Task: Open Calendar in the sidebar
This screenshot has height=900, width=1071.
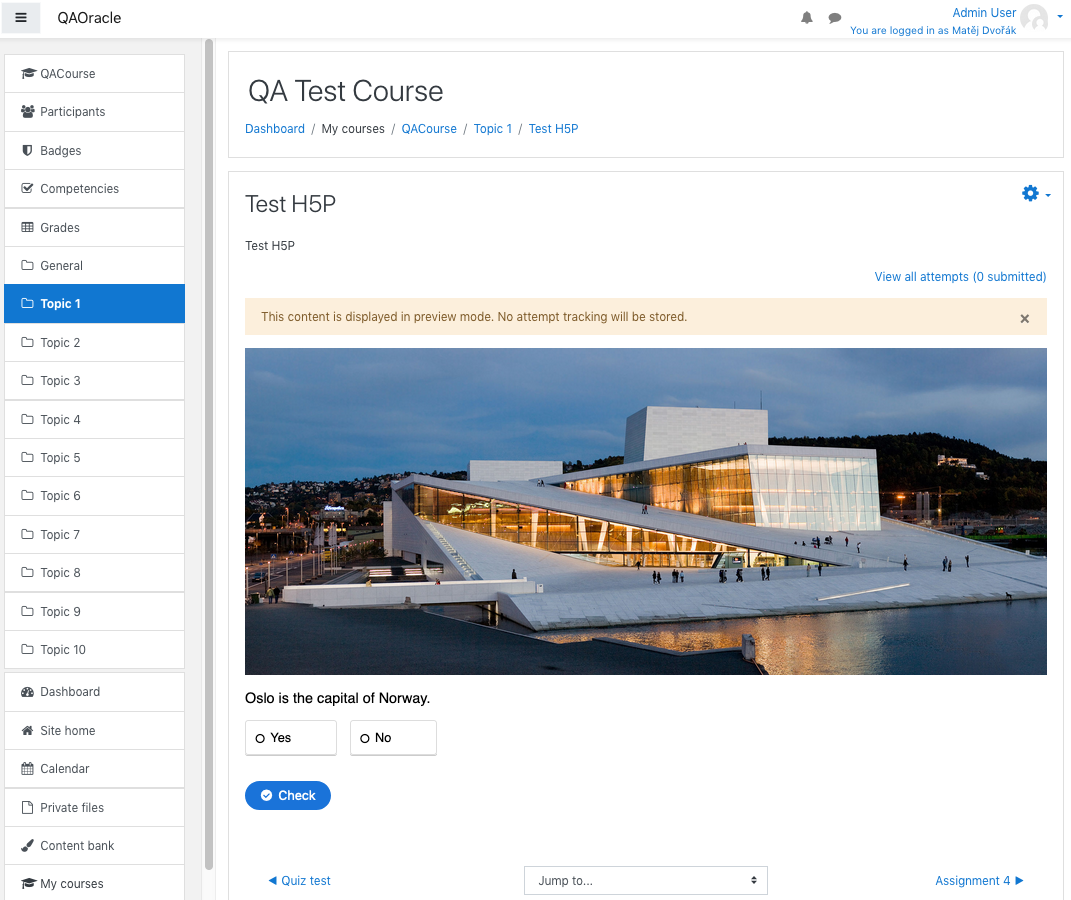Action: coord(94,769)
